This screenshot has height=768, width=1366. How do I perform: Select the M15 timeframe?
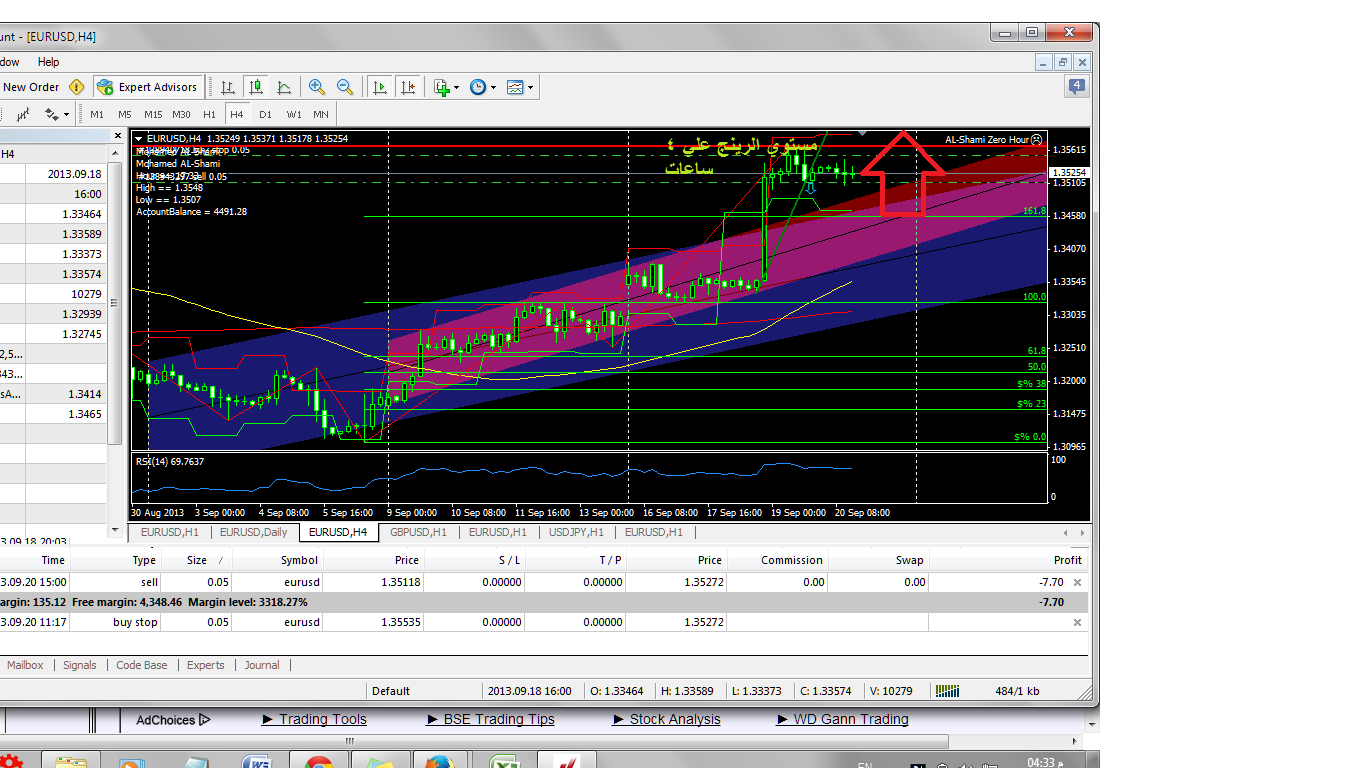(153, 114)
